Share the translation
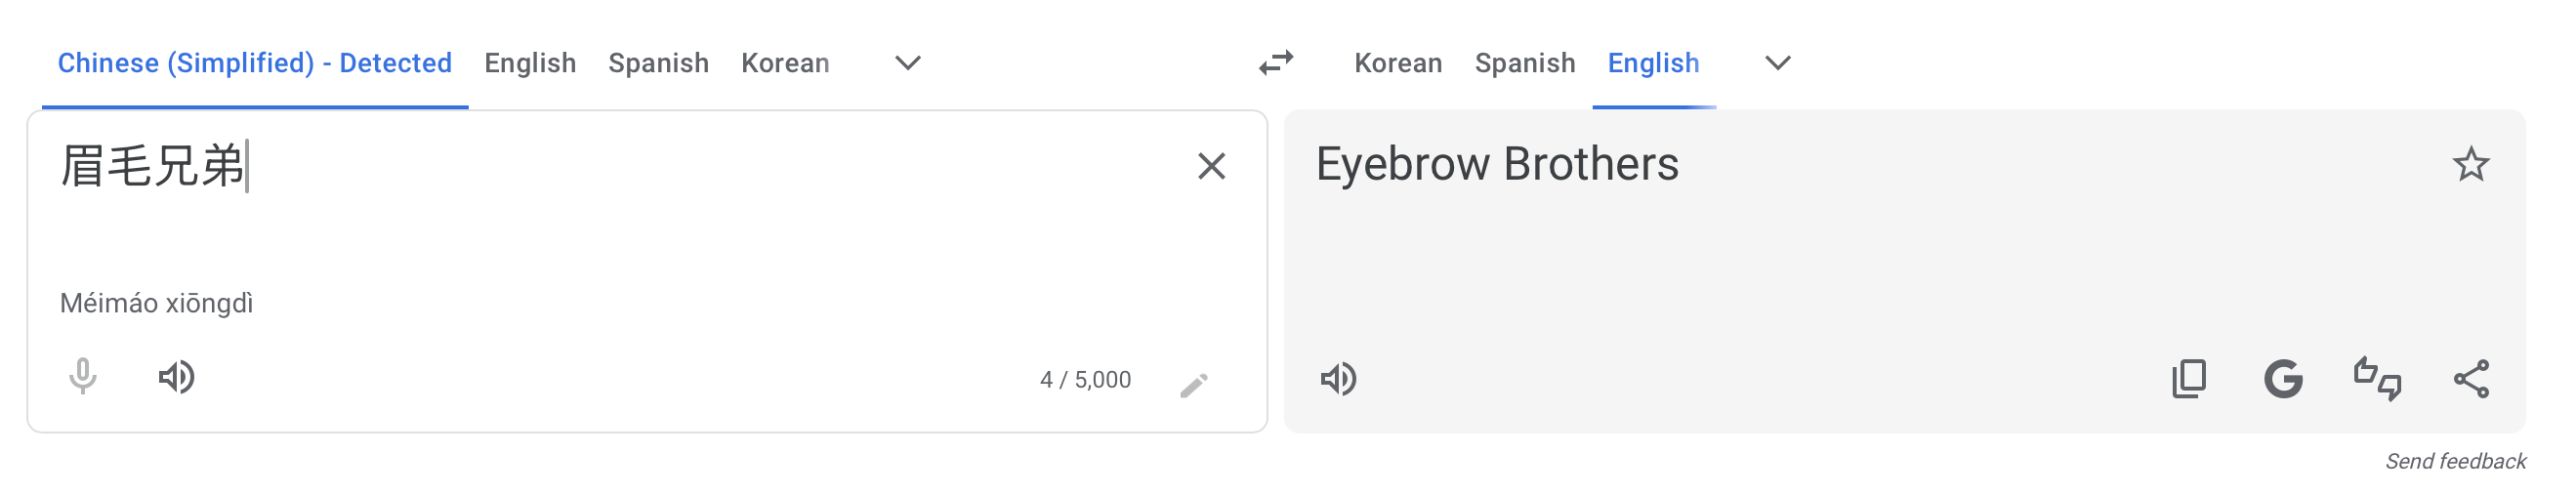Viewport: 2576px width, 494px height. point(2471,379)
